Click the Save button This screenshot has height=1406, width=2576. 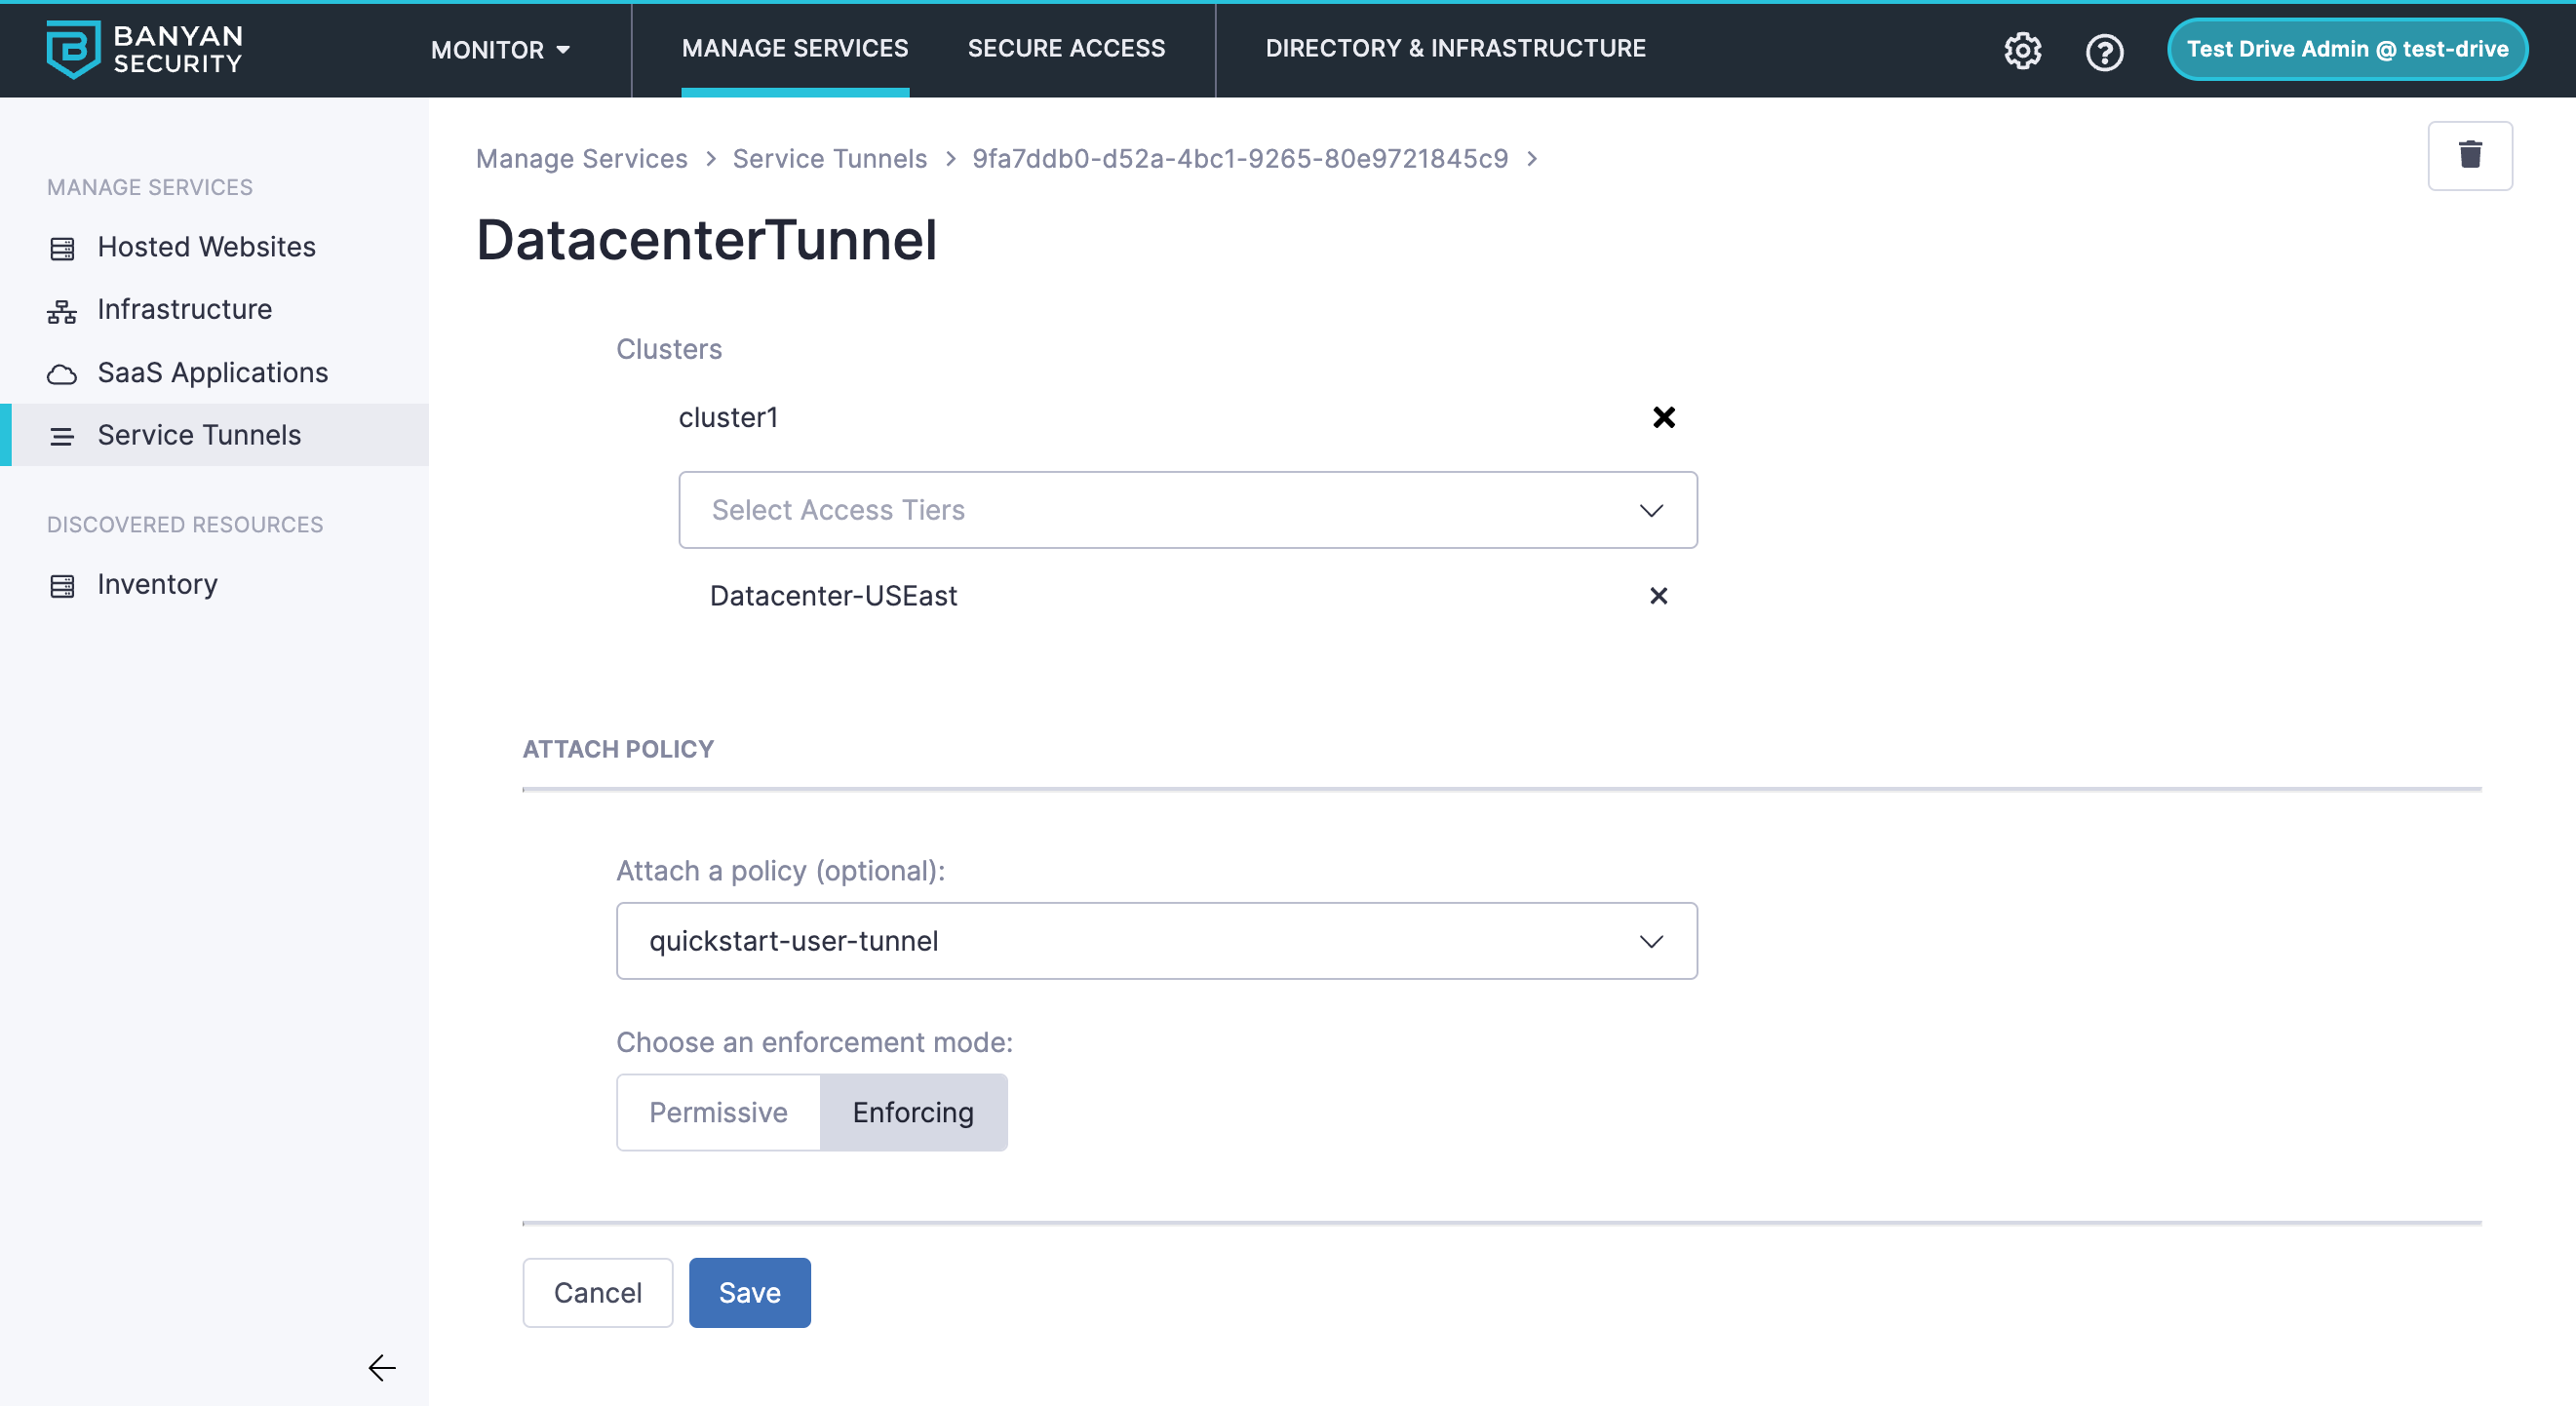point(749,1293)
